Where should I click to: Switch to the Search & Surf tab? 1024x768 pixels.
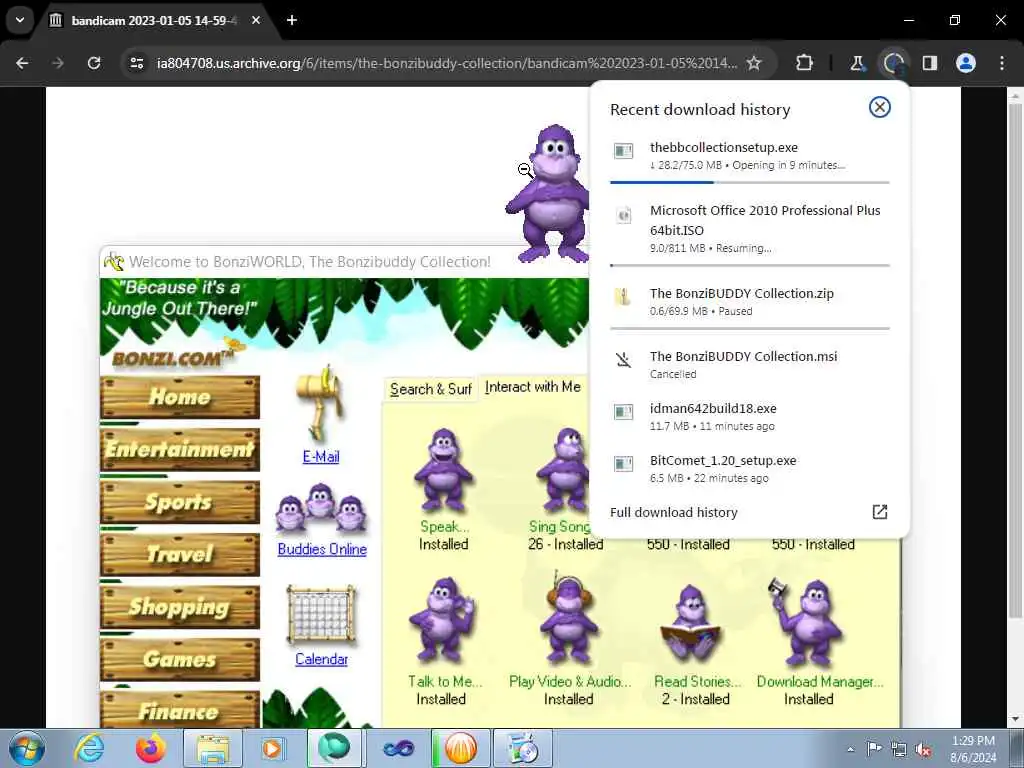(430, 389)
